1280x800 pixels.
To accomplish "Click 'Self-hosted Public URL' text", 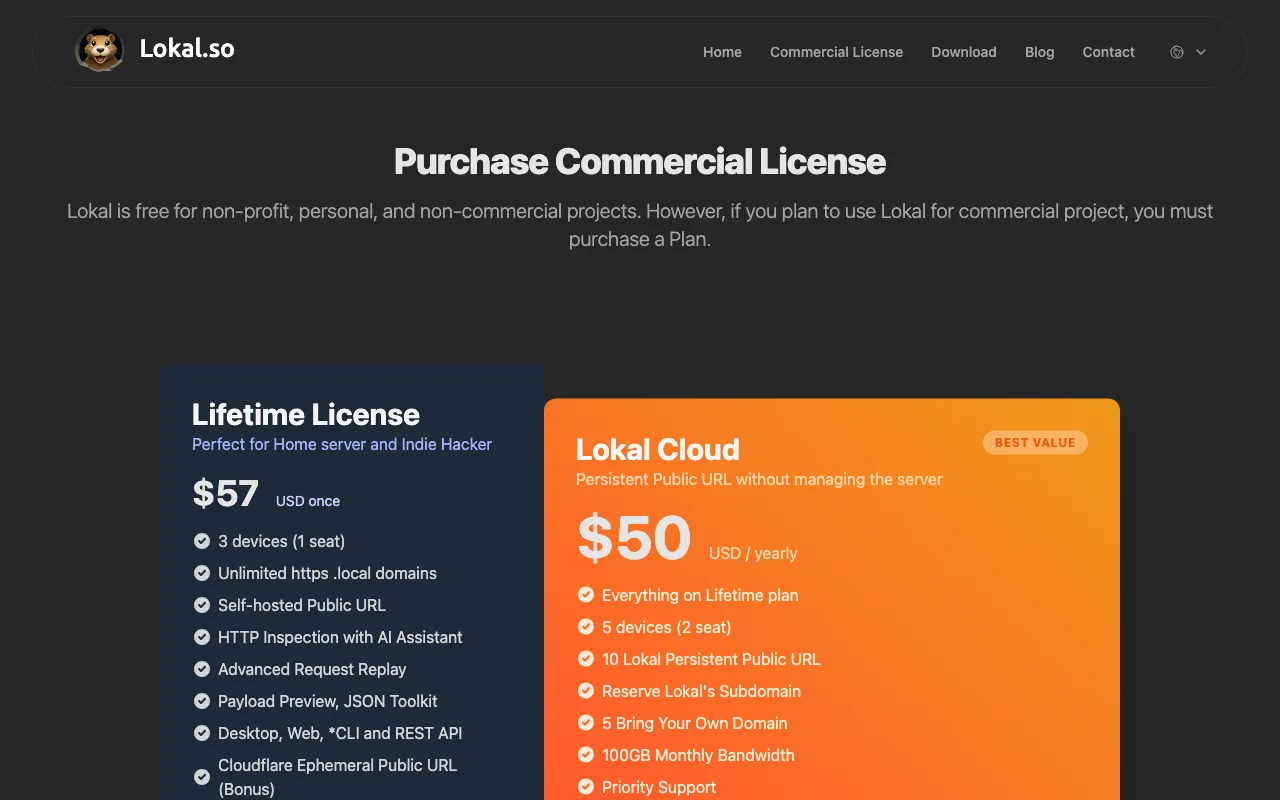I will click(302, 605).
